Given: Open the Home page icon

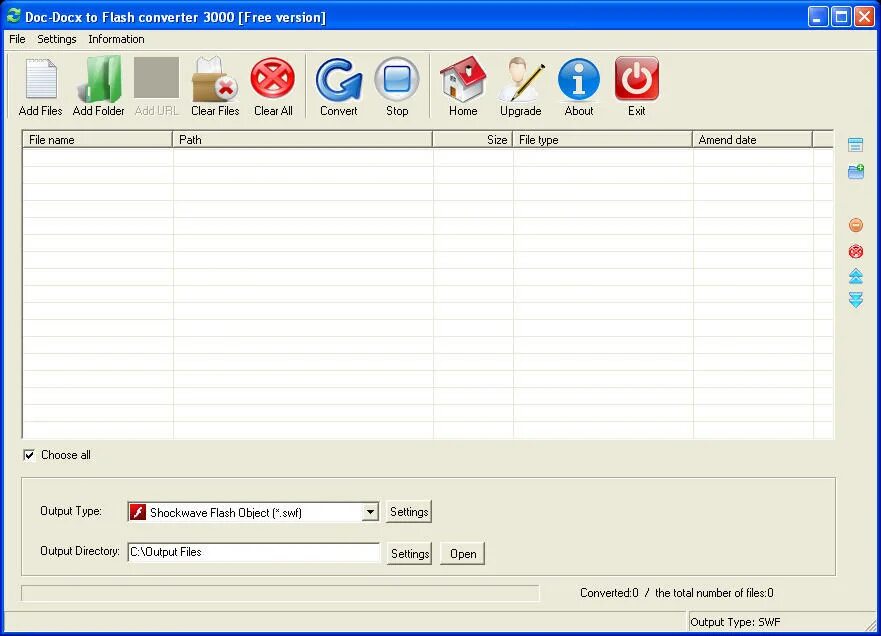Looking at the screenshot, I should coord(463,79).
